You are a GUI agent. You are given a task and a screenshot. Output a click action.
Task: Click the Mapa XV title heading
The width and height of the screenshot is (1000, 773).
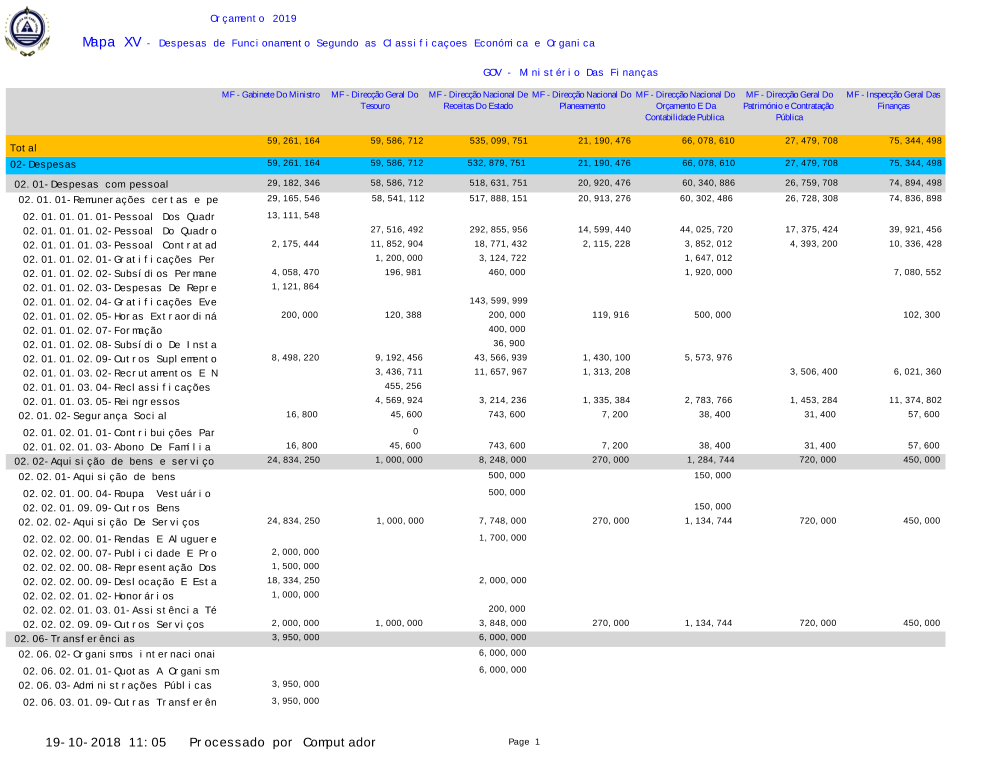tap(111, 42)
